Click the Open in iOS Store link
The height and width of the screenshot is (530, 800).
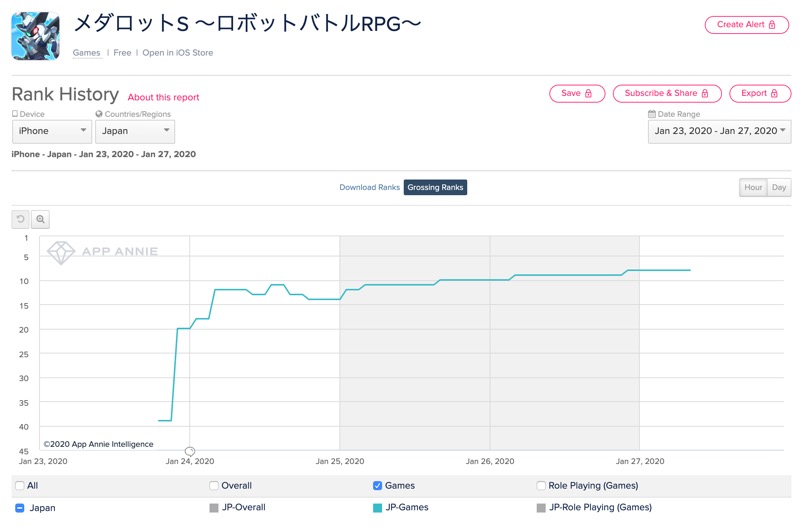click(178, 53)
